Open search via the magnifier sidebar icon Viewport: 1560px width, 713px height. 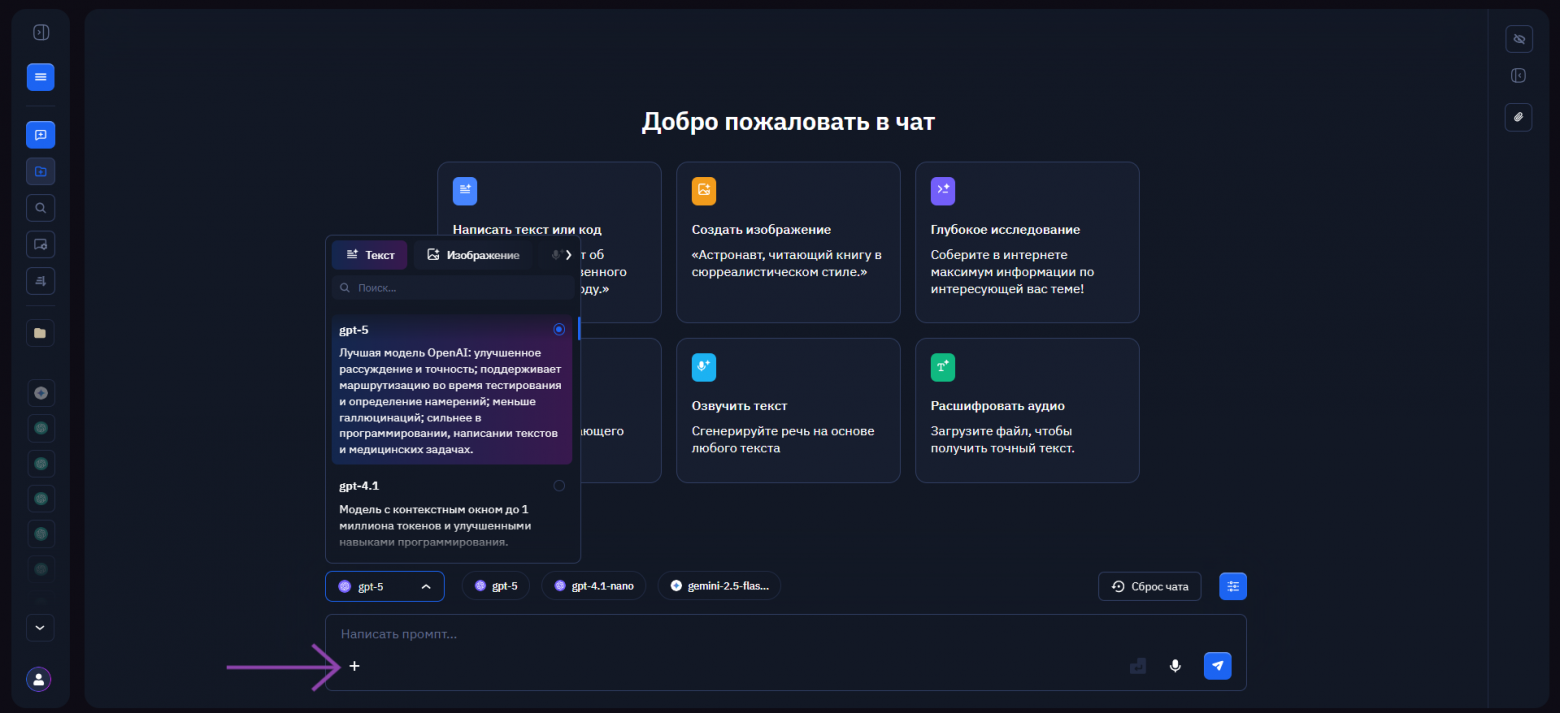pyautogui.click(x=40, y=207)
